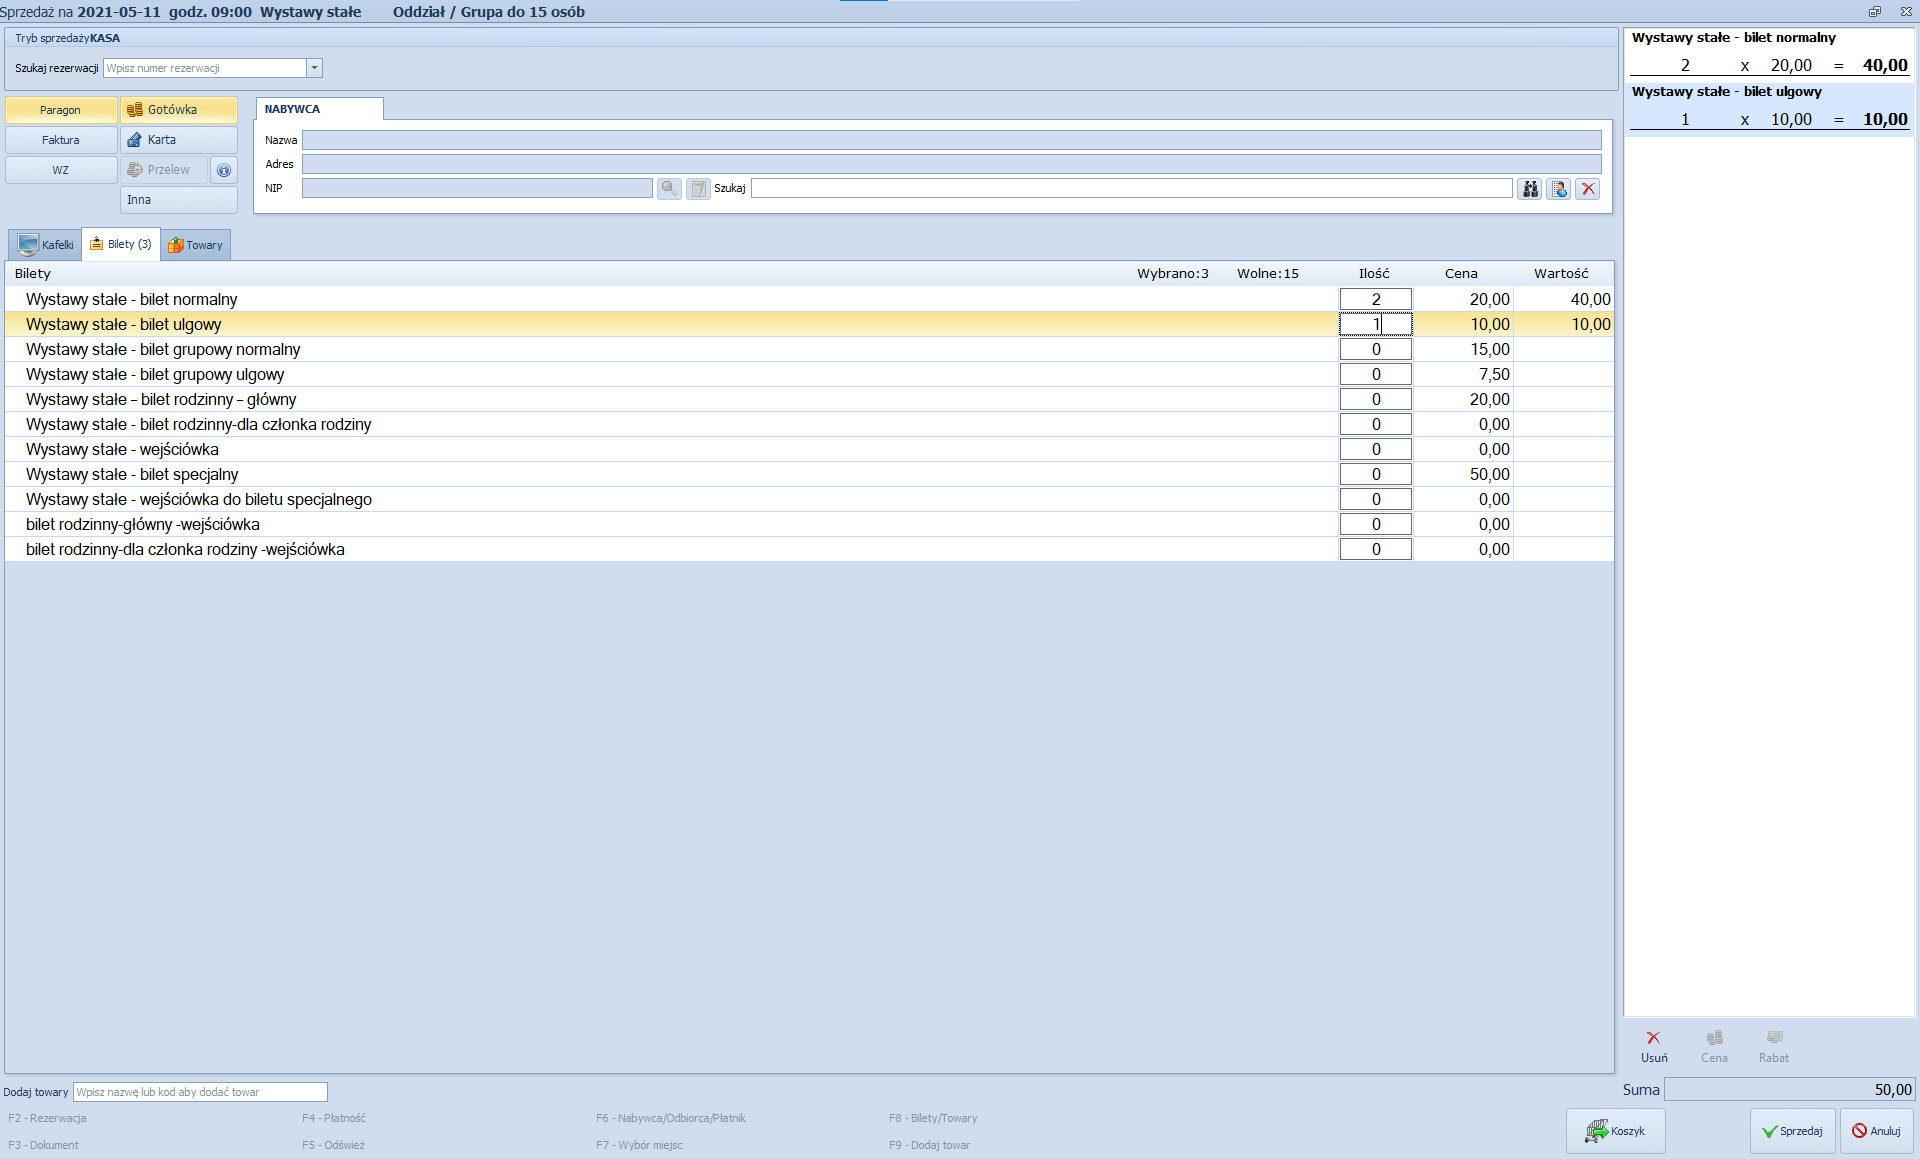This screenshot has width=1920, height=1159.
Task: Clear buyer with red X icon
Action: pos(1588,189)
